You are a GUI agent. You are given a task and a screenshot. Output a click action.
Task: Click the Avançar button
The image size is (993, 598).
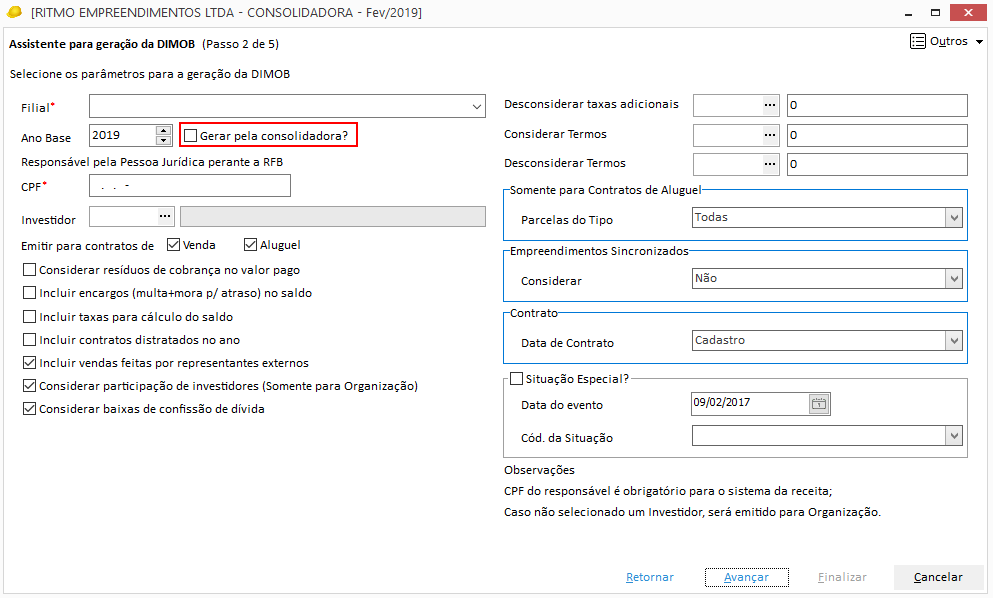coord(746,577)
